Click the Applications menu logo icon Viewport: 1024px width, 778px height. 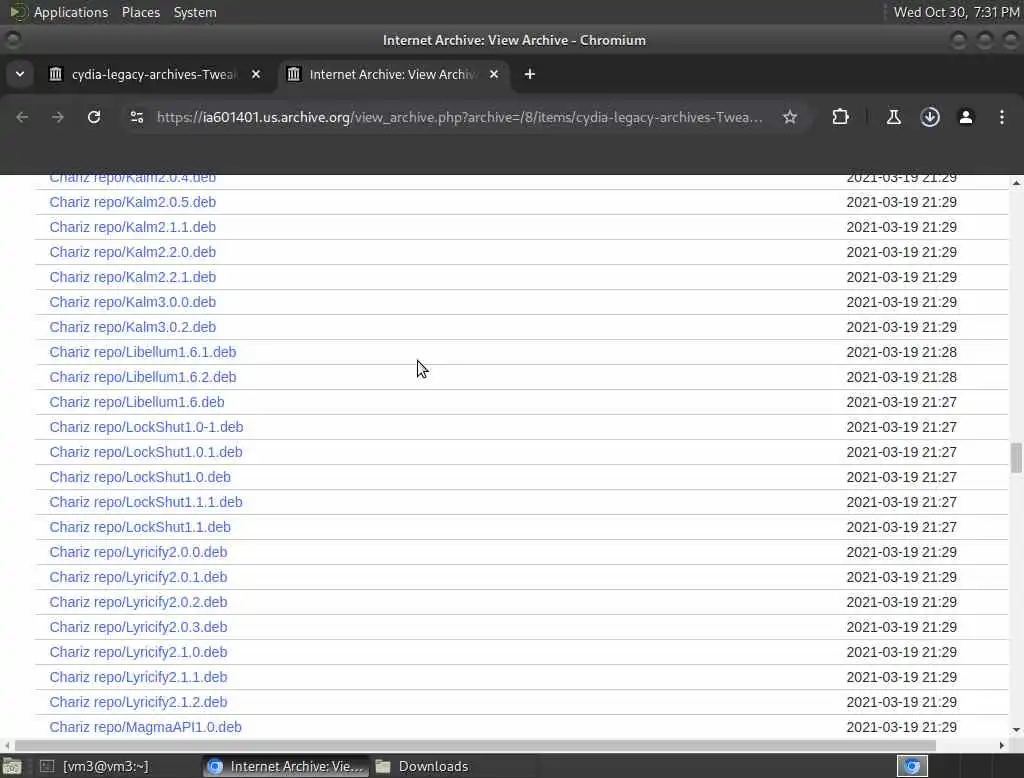[x=18, y=12]
